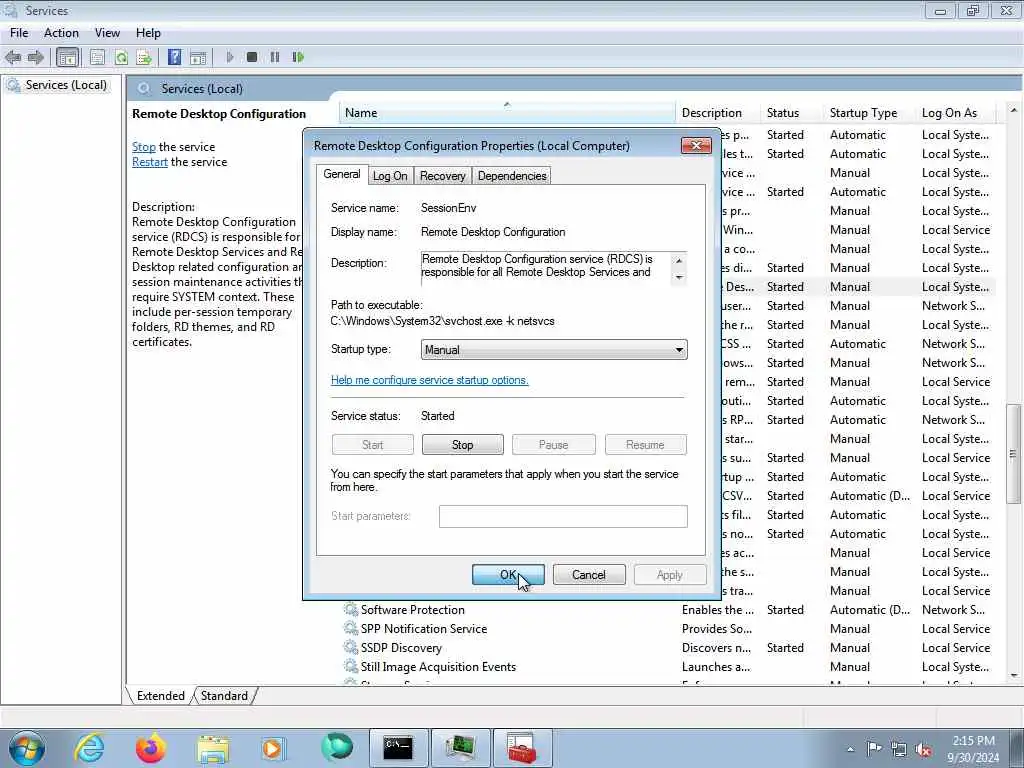Click Cancel in the Properties dialog

(588, 575)
